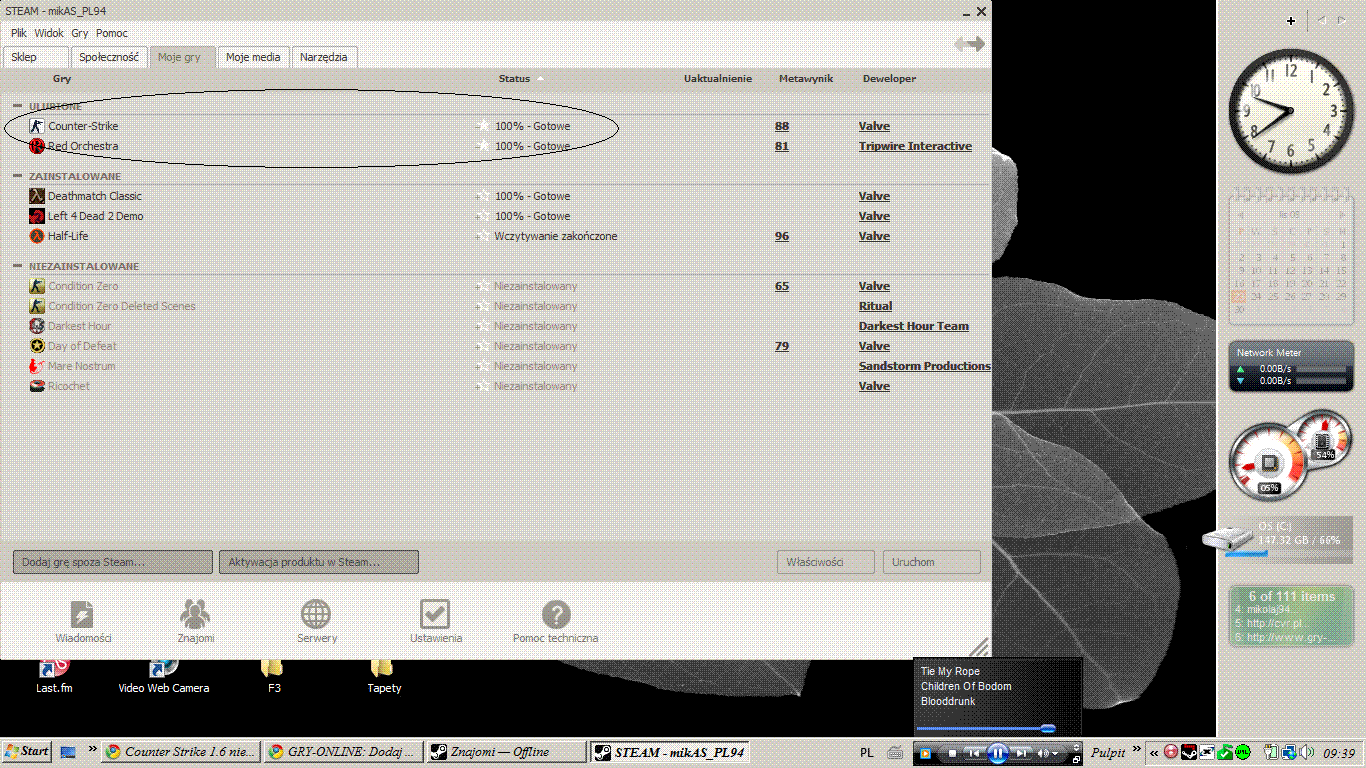This screenshot has height=768, width=1366.
Task: Click the Deathmatch Classic game icon
Action: point(37,196)
